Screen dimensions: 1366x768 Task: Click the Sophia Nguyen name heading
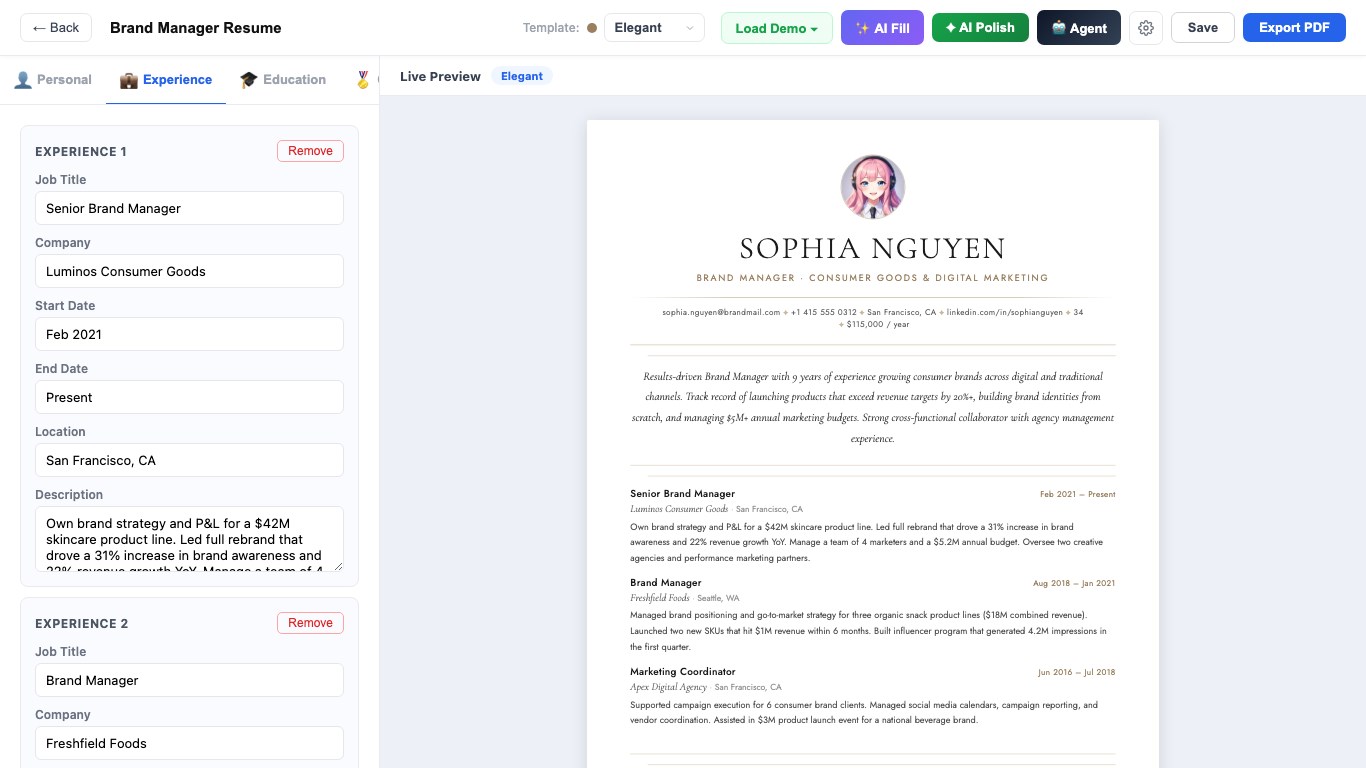click(x=873, y=248)
